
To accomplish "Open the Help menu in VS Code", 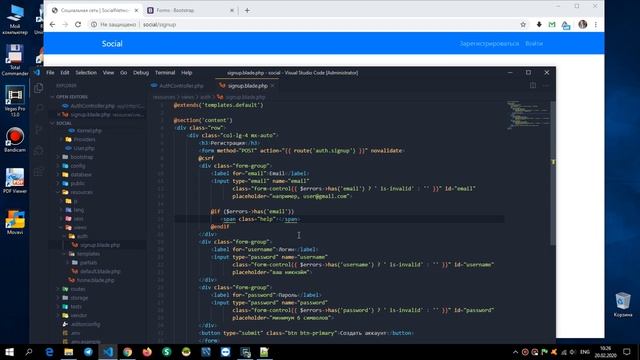I will point(187,73).
